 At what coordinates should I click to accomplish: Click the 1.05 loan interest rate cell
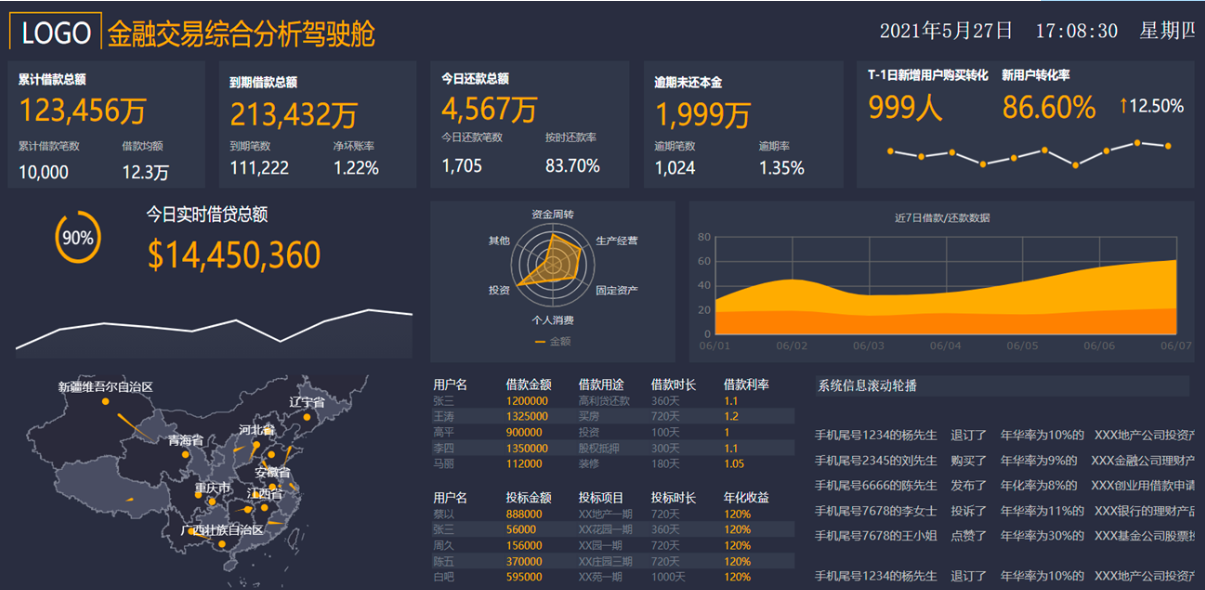[x=734, y=464]
